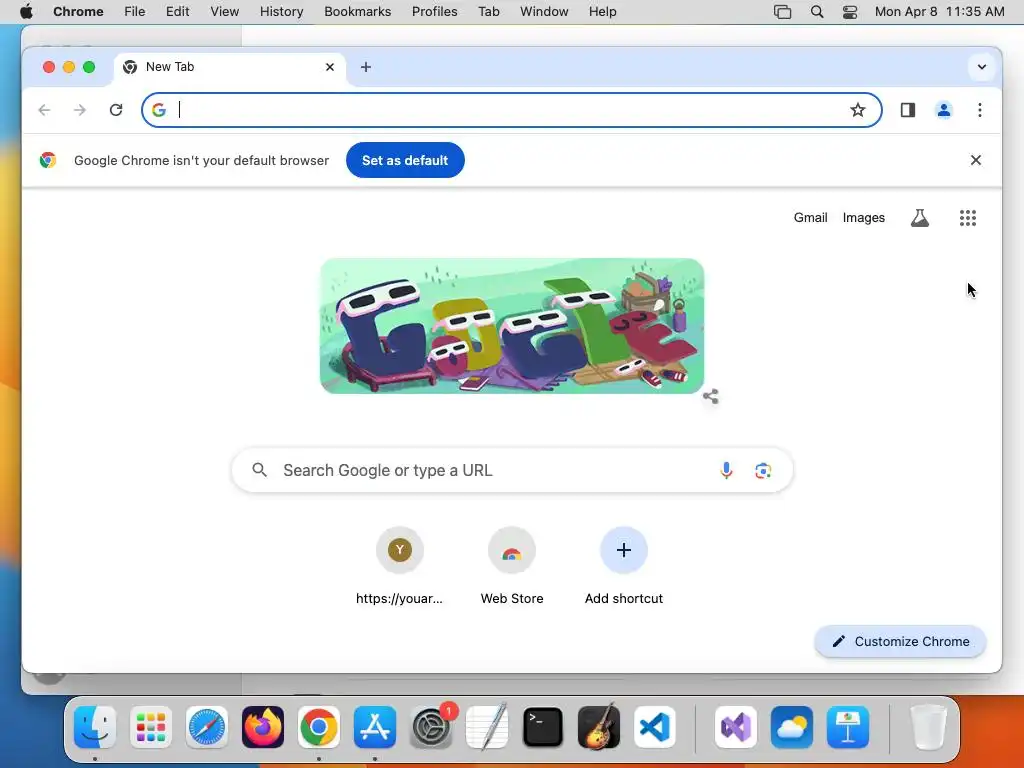
Task: Open the Apple menu
Action: tap(26, 11)
